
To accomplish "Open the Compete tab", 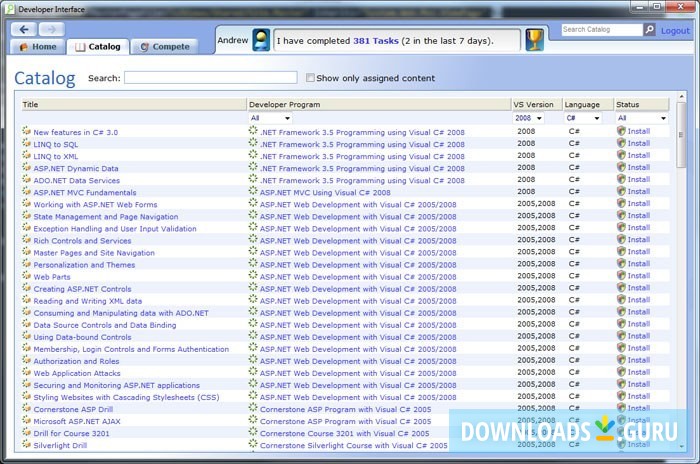I will (165, 46).
